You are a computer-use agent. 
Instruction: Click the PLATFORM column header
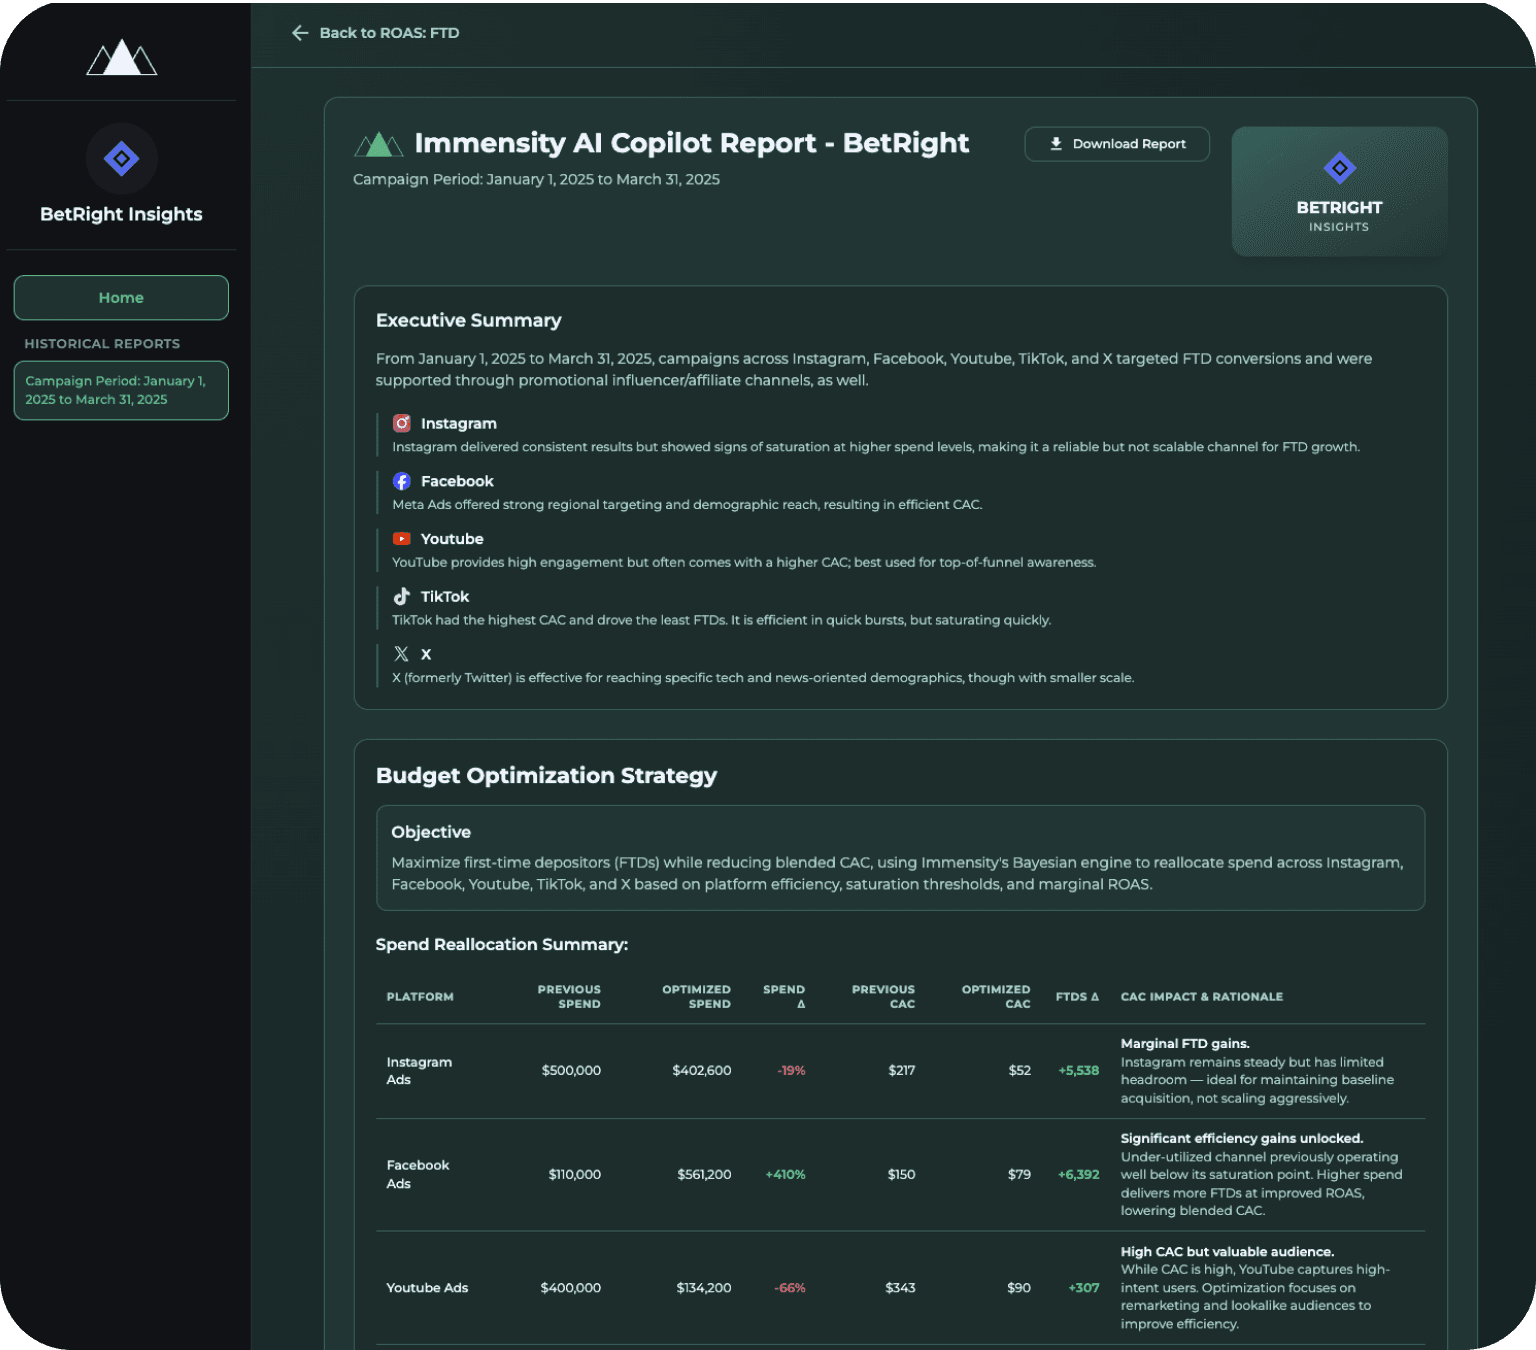coord(420,997)
